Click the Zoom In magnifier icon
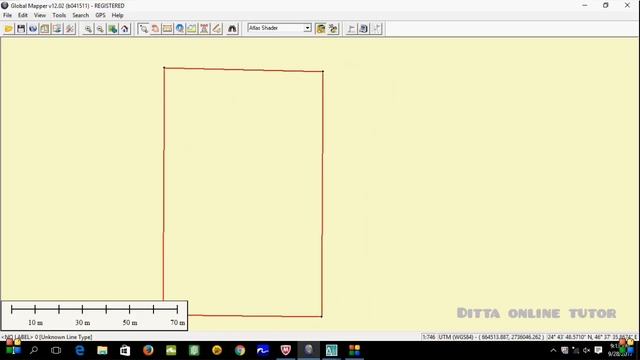The height and width of the screenshot is (360, 640). click(x=88, y=29)
